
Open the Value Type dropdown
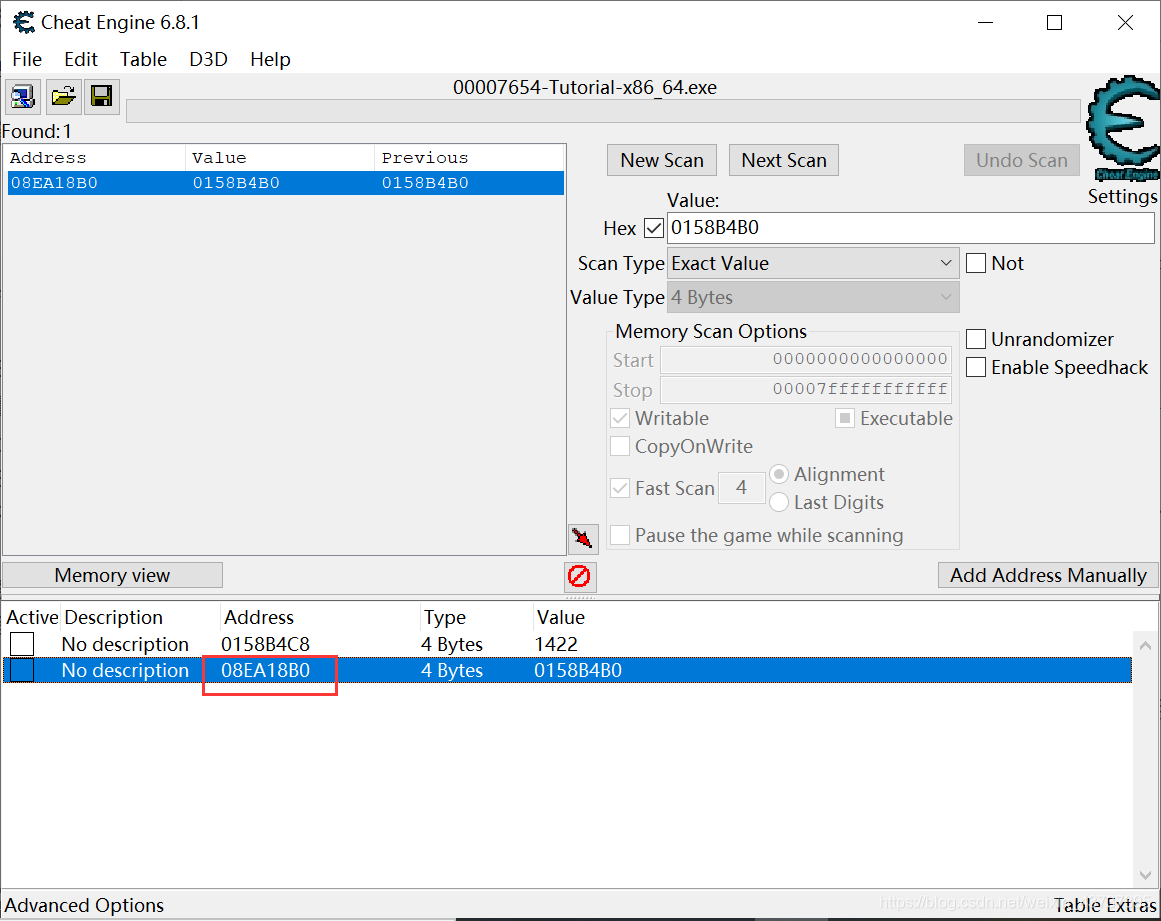tap(813, 298)
